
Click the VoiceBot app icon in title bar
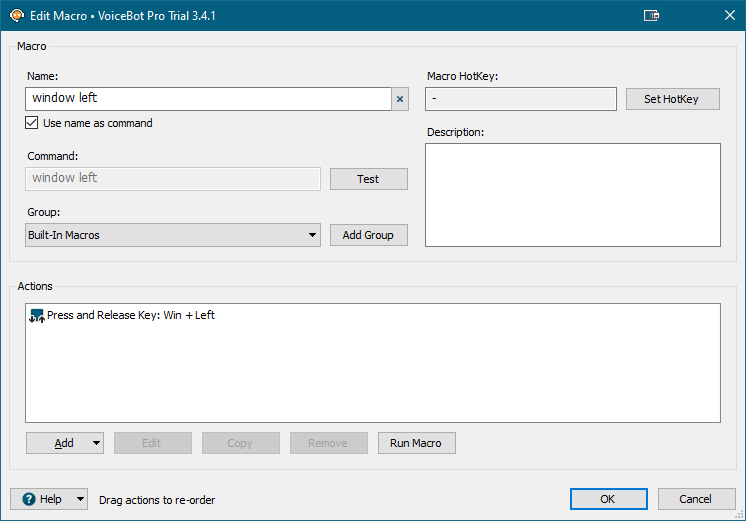[16, 15]
